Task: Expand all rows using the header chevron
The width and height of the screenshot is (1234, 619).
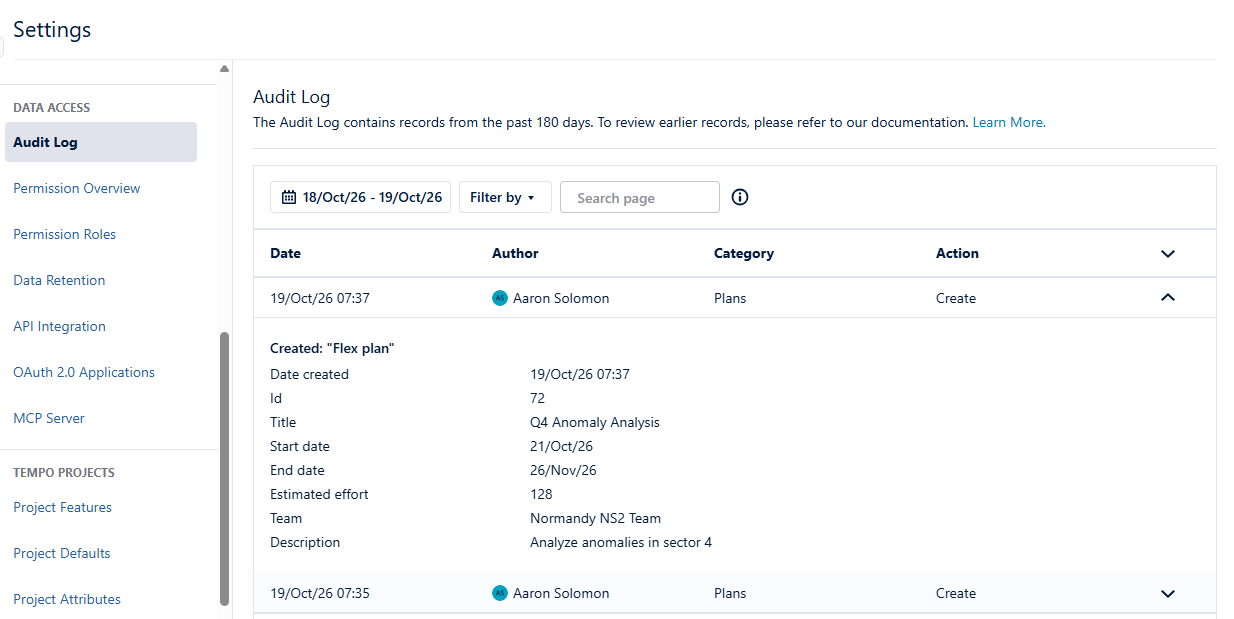Action: coord(1167,254)
